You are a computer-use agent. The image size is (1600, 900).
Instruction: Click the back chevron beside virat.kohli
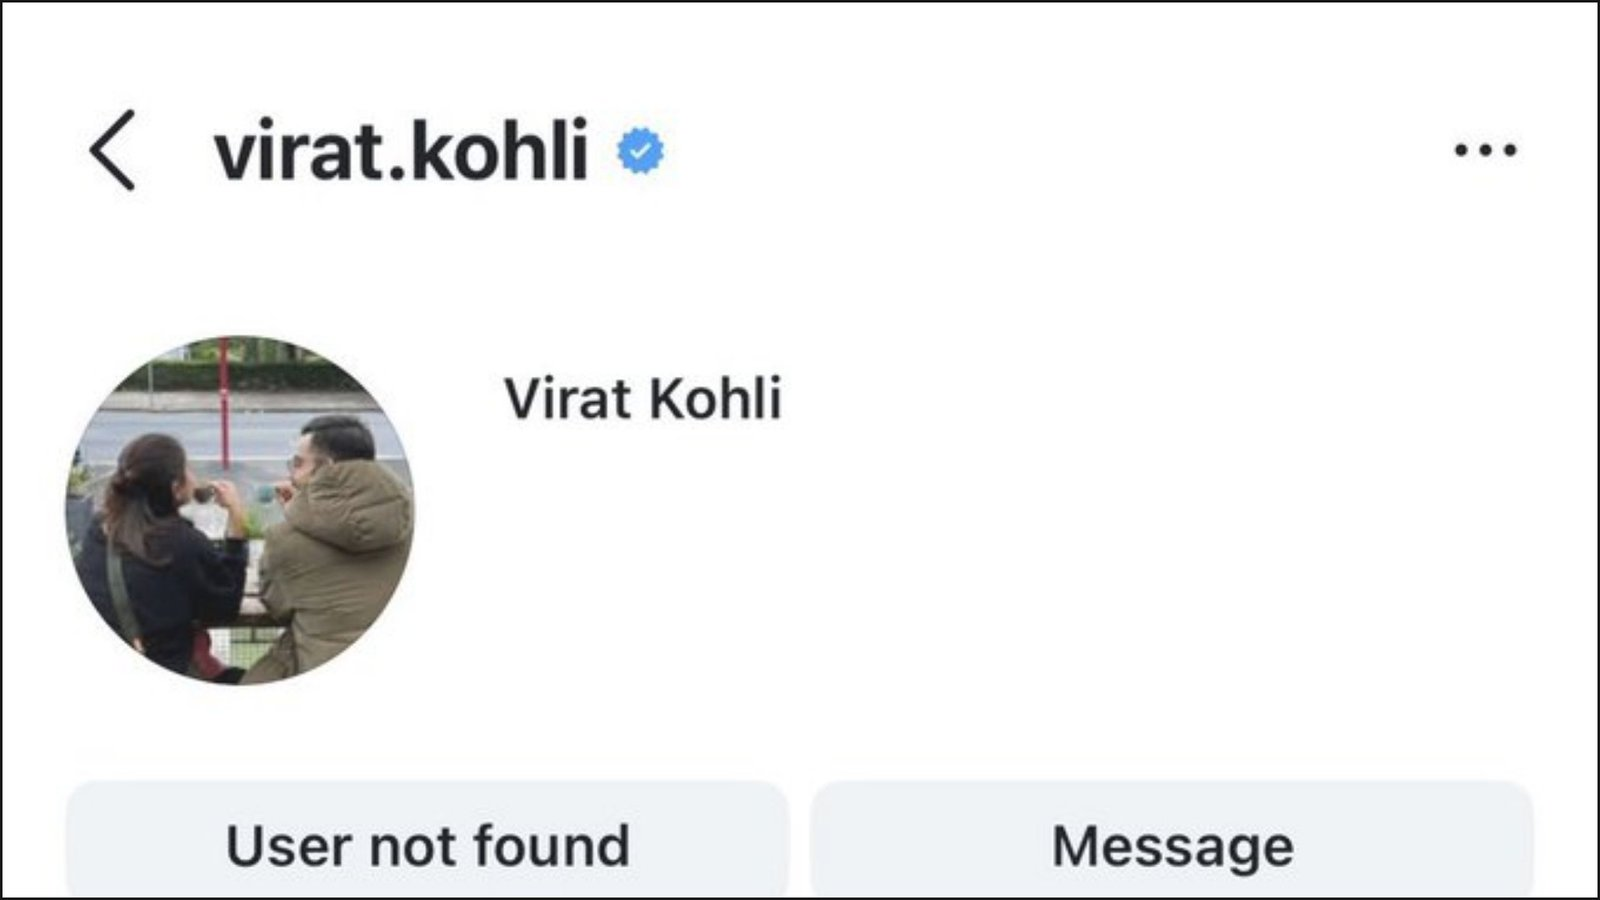tap(112, 150)
